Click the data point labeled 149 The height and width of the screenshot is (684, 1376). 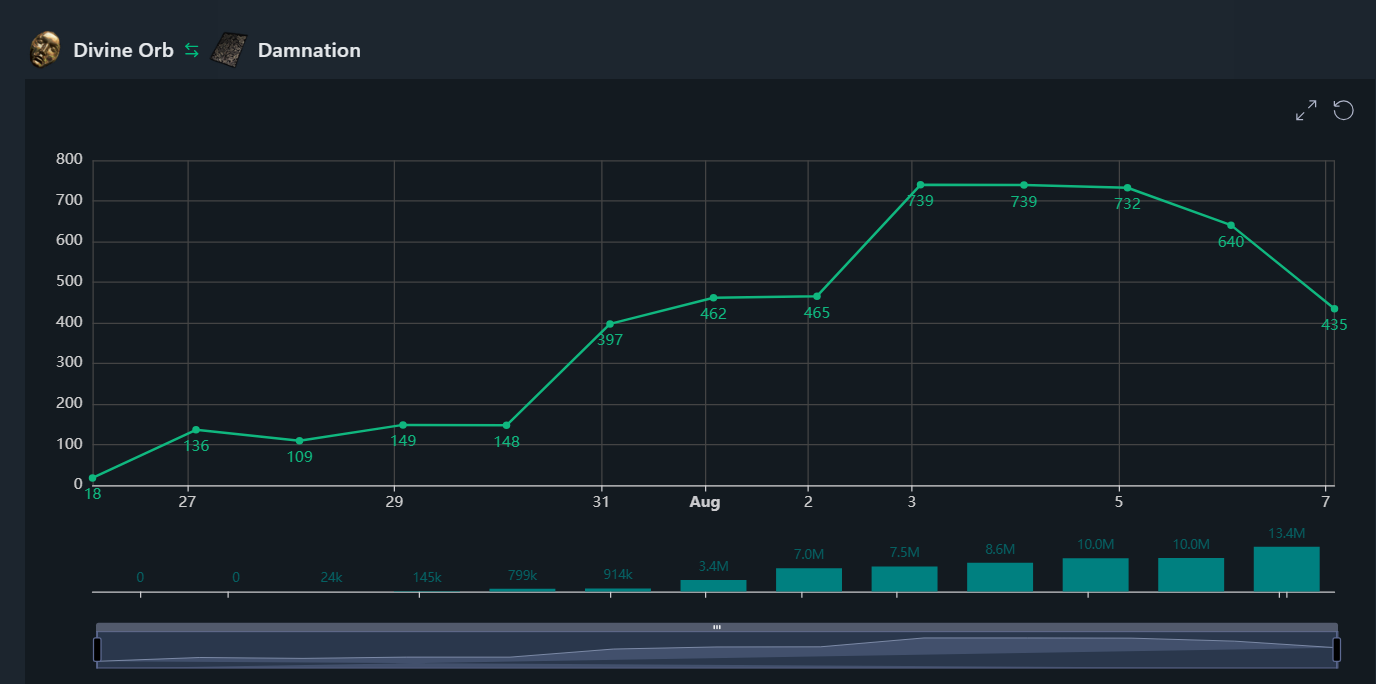[403, 425]
